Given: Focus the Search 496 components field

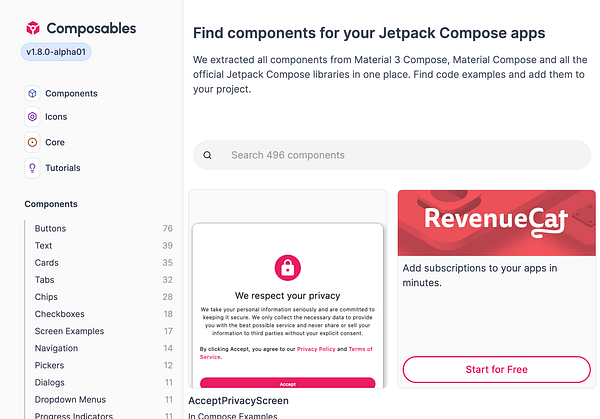Looking at the screenshot, I should tap(400, 155).
